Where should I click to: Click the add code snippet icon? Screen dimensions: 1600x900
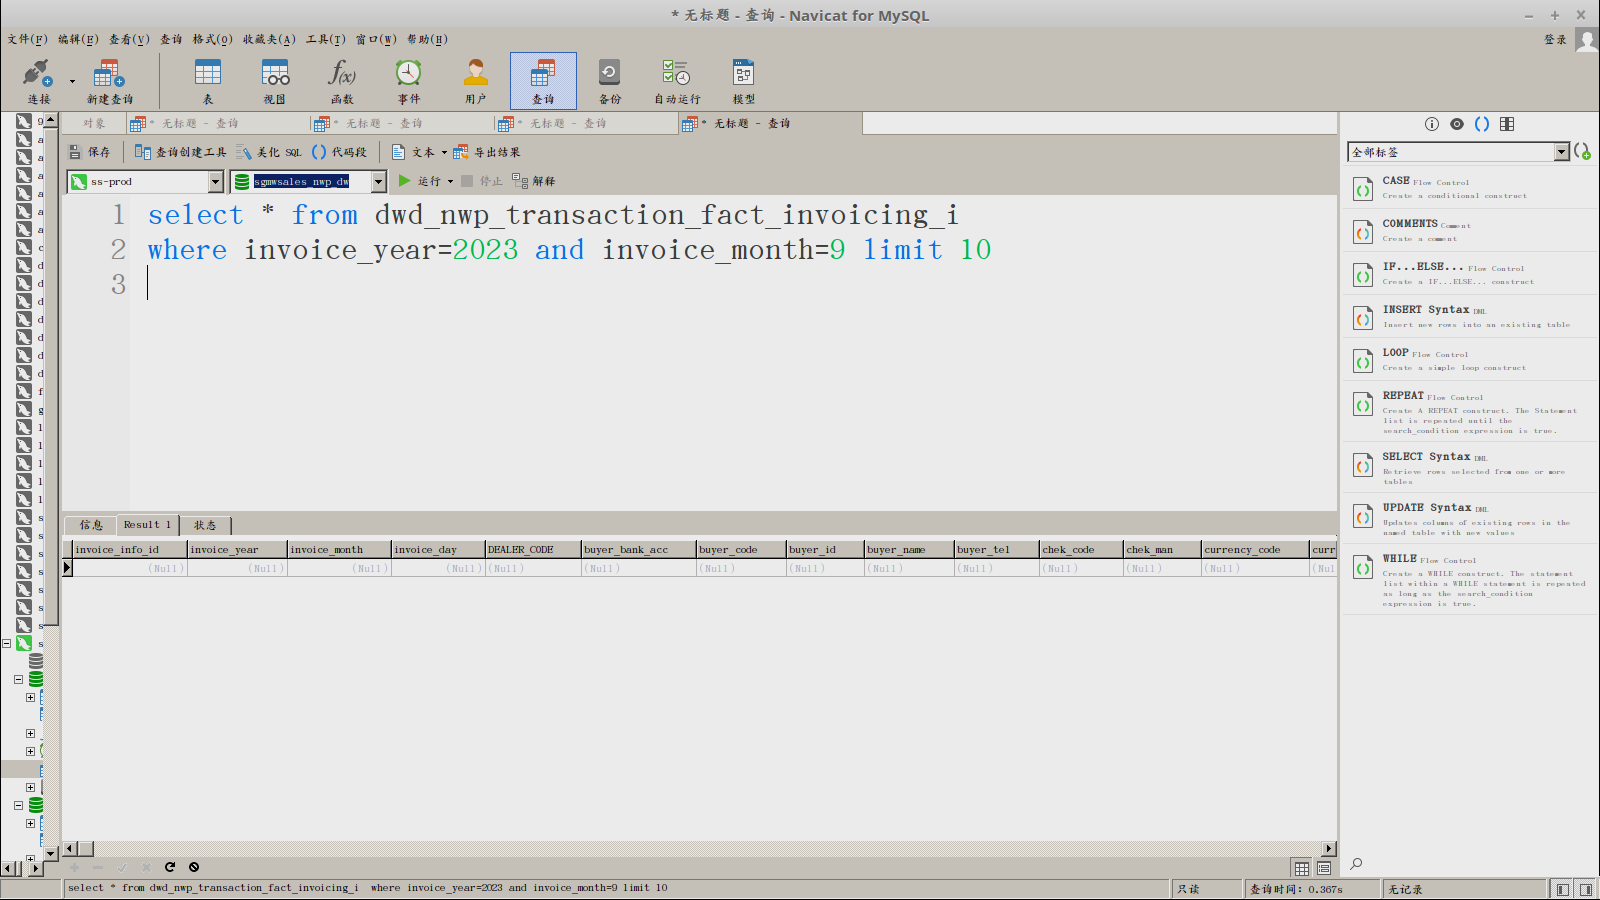[1582, 151]
